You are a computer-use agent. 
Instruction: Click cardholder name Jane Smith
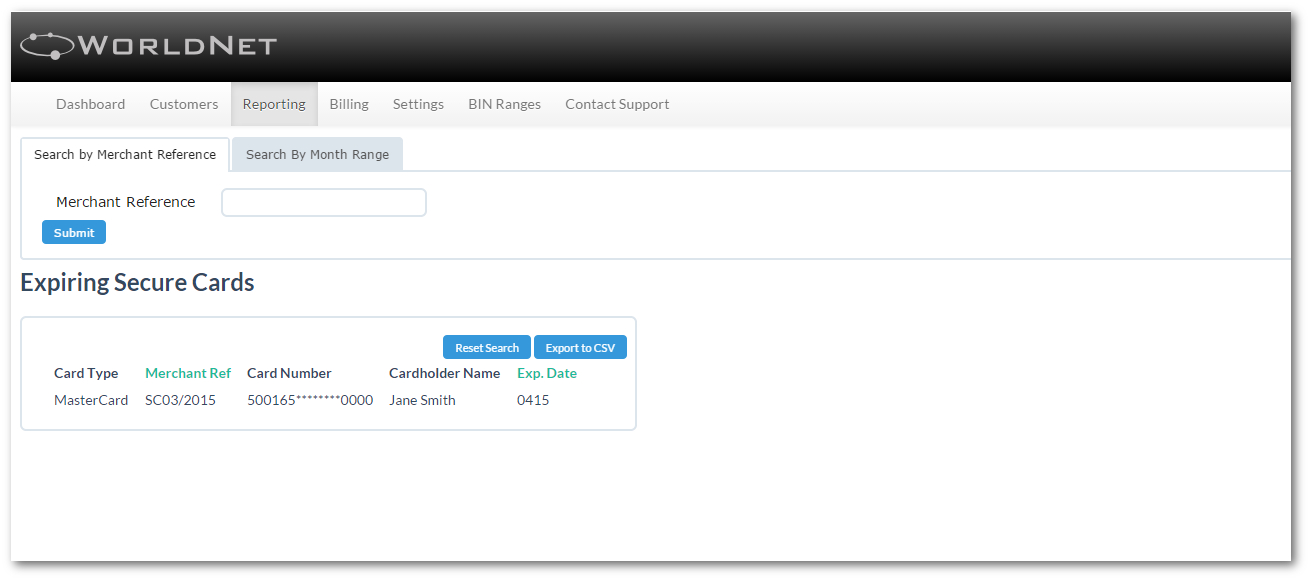tap(422, 400)
